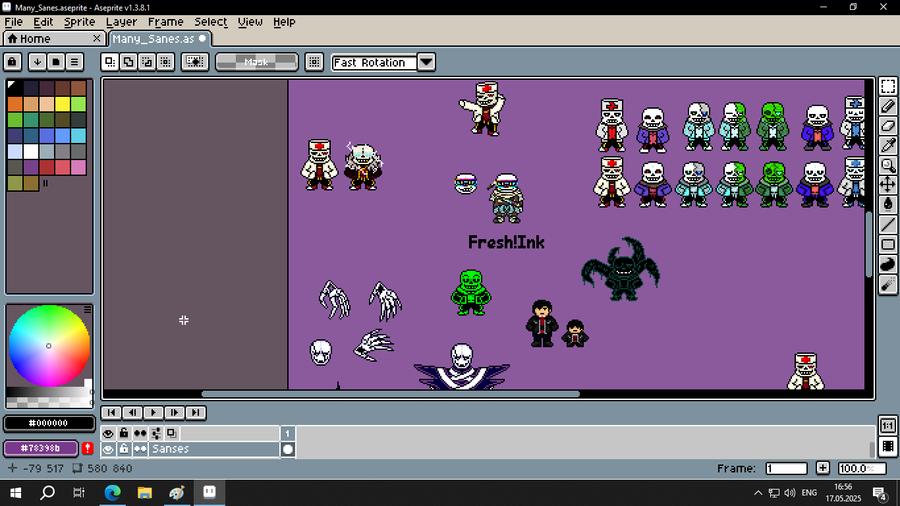Choose Subtract from selection mode
This screenshot has height=506, width=900.
tap(147, 62)
